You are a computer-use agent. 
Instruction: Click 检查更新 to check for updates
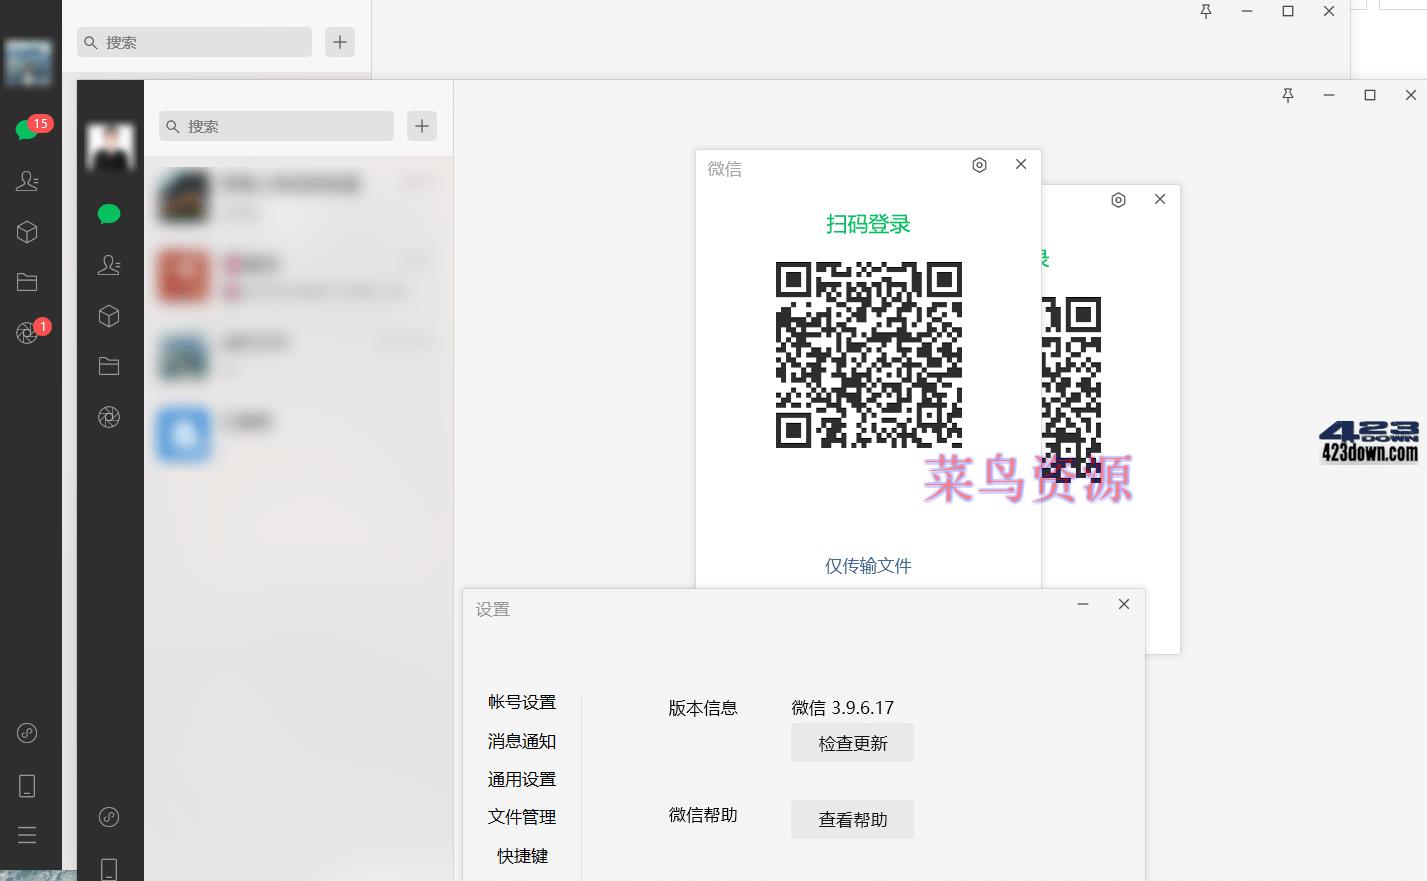[x=852, y=742]
